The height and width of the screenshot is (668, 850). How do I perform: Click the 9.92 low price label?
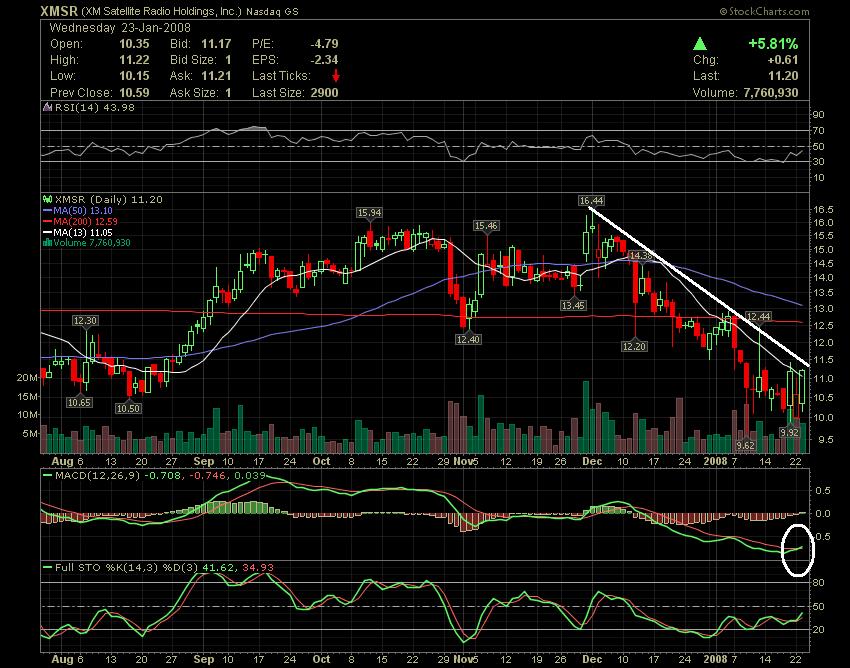tap(789, 432)
